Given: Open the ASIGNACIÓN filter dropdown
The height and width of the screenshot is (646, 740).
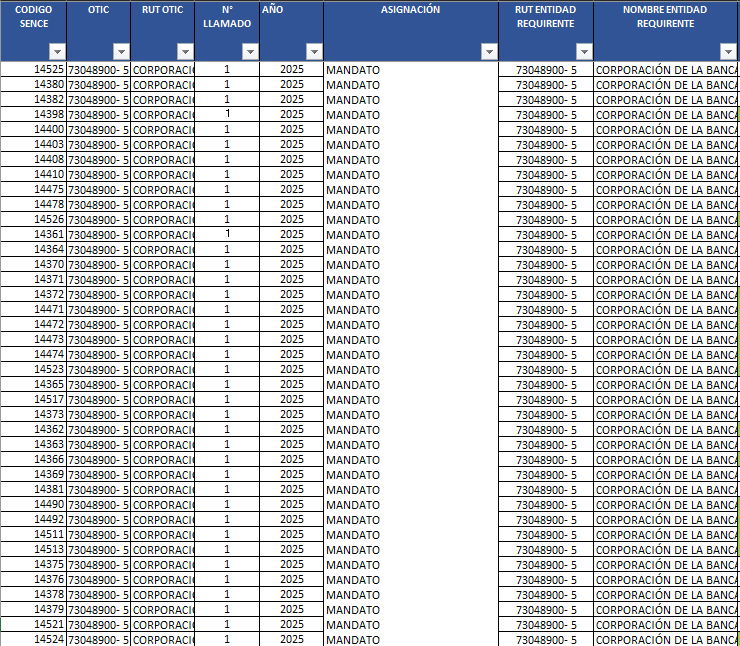Looking at the screenshot, I should (489, 51).
